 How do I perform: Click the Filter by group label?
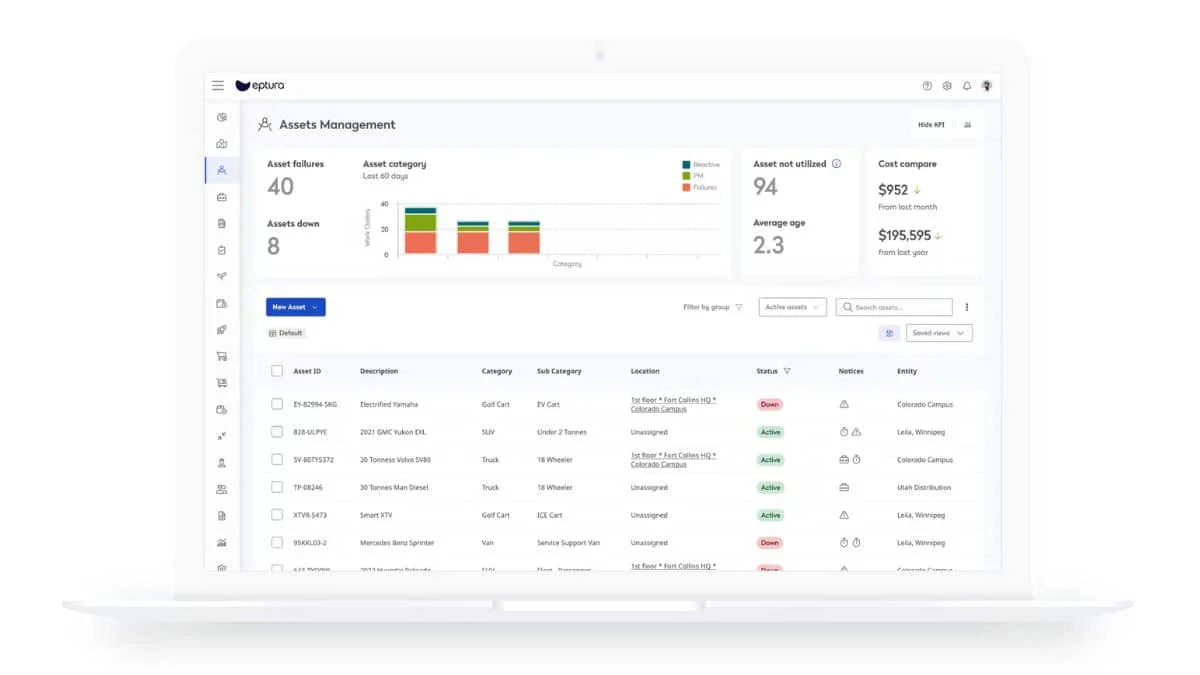pos(706,307)
